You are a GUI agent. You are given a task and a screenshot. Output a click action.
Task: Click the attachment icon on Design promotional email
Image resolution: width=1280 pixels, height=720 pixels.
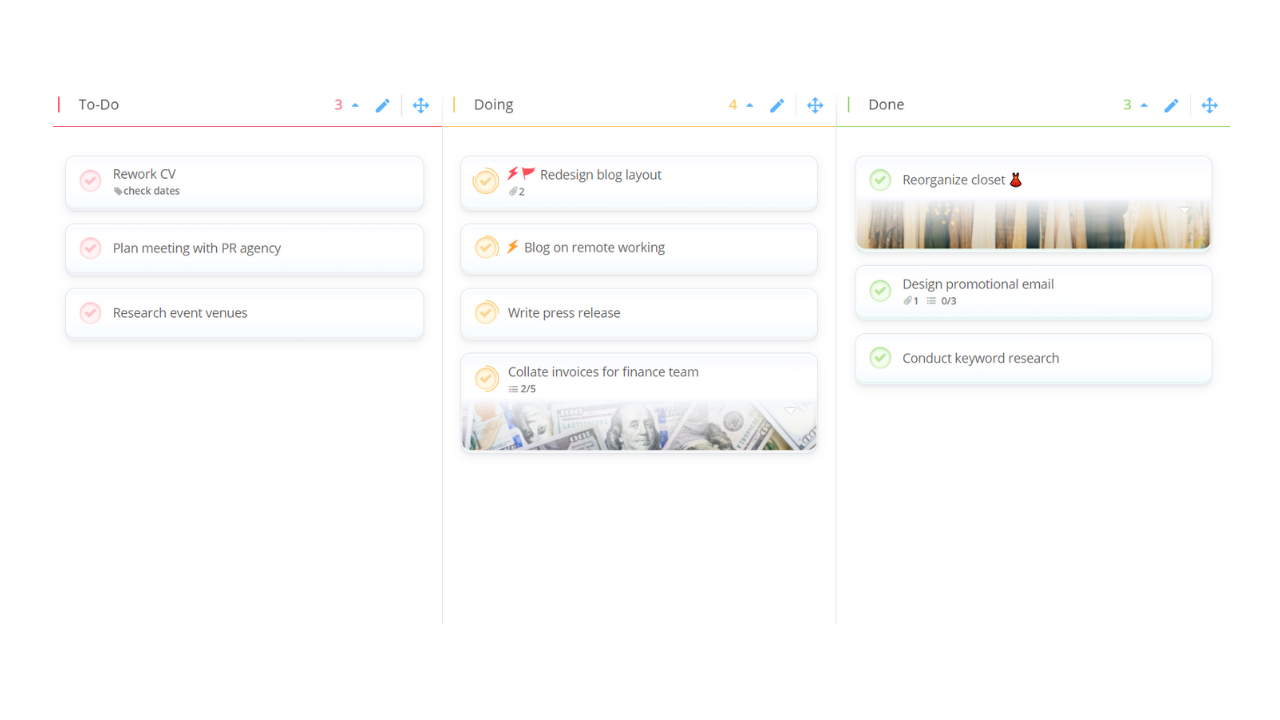tap(908, 301)
